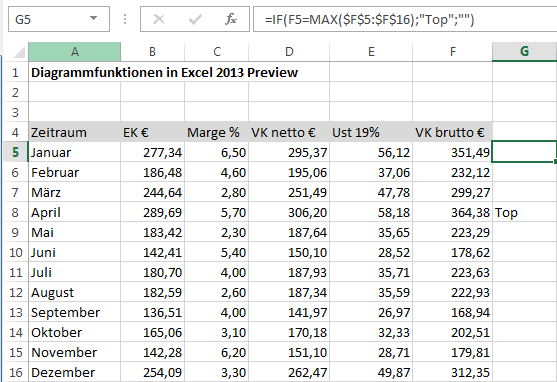Select row 16 header
557x382 pixels.
[15, 372]
